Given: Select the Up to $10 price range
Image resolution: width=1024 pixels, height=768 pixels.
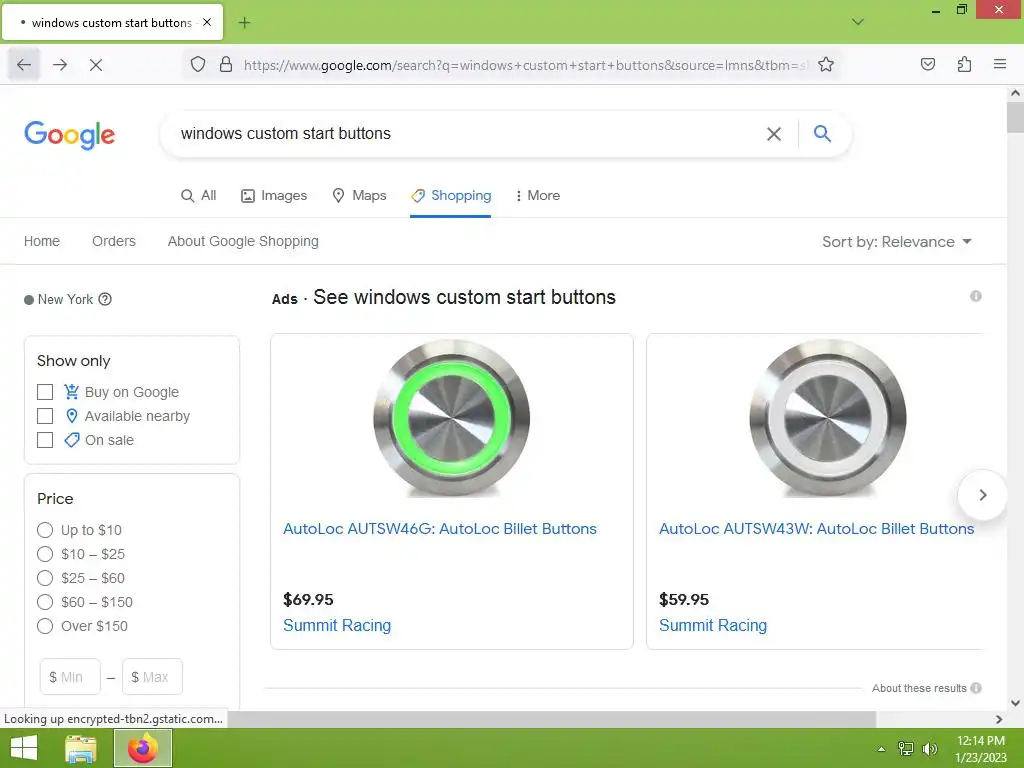Looking at the screenshot, I should point(45,530).
